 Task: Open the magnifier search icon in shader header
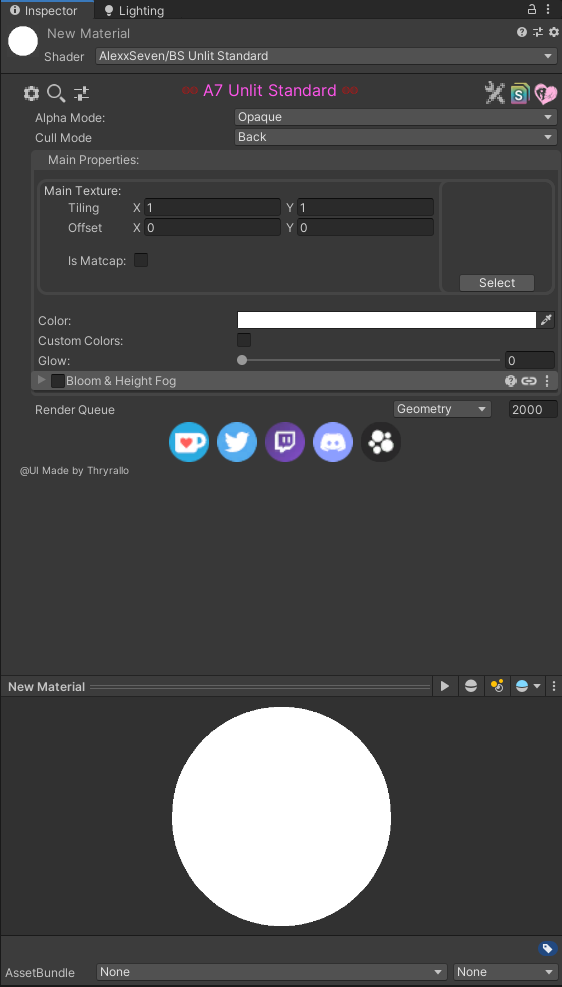56,94
